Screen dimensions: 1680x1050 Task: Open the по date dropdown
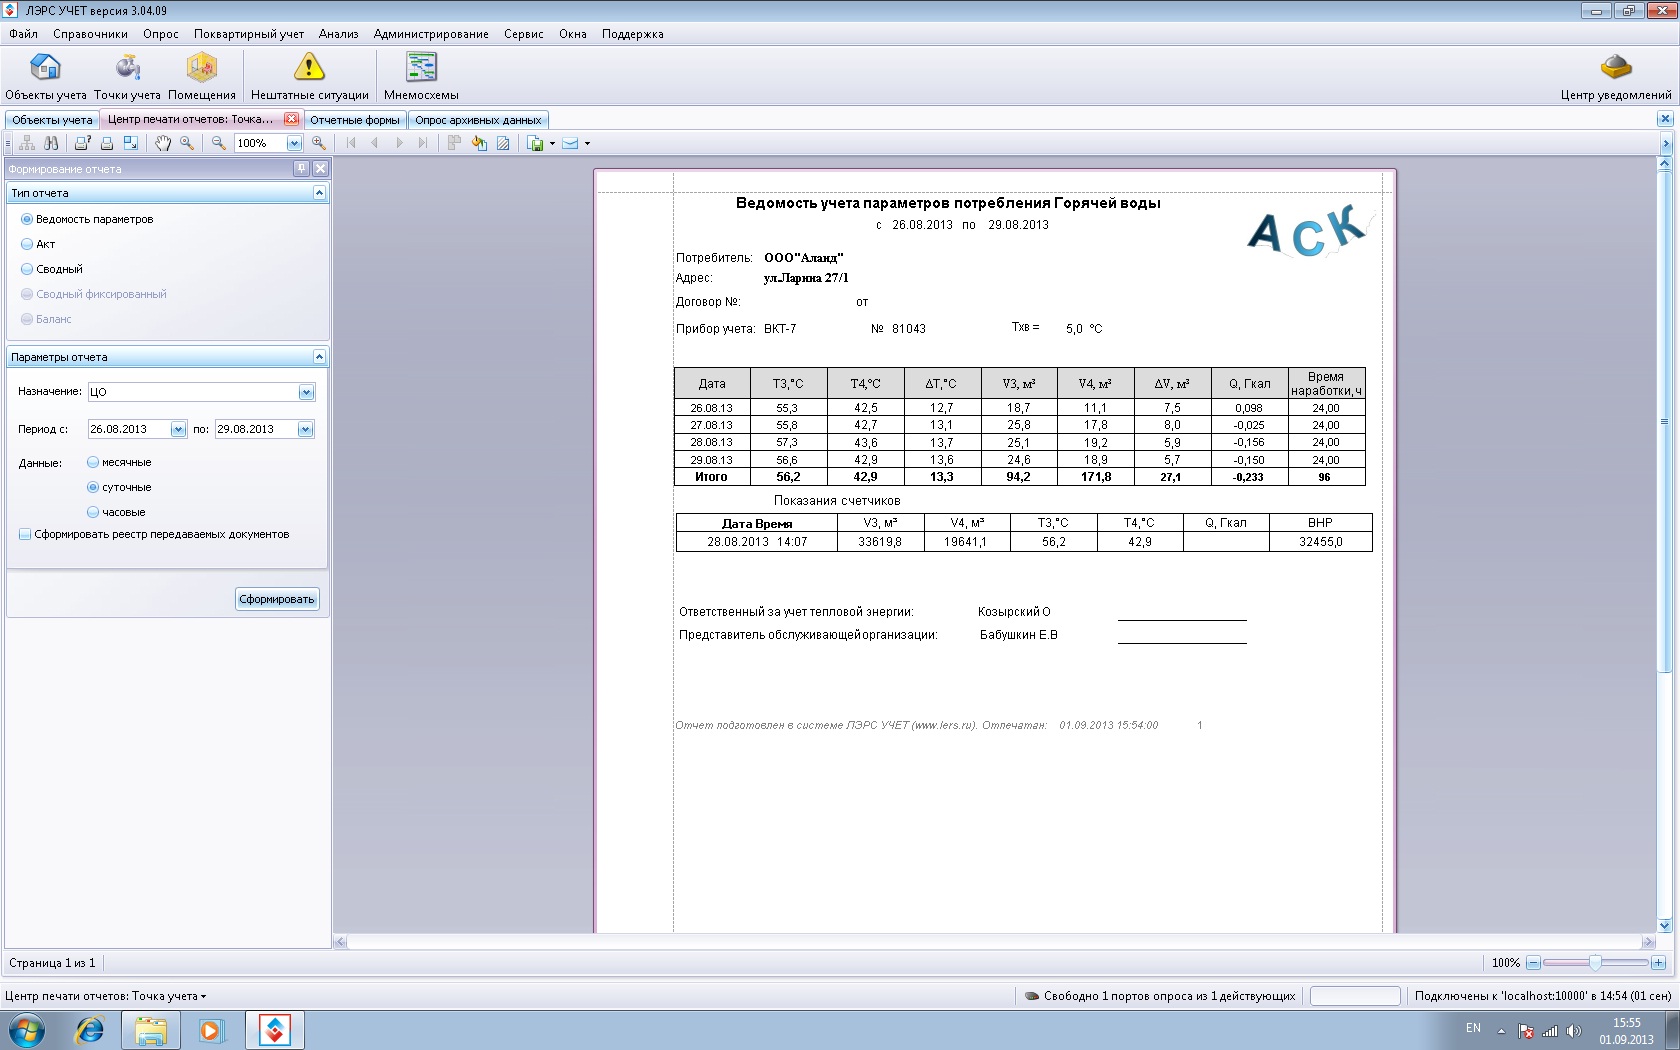[305, 429]
